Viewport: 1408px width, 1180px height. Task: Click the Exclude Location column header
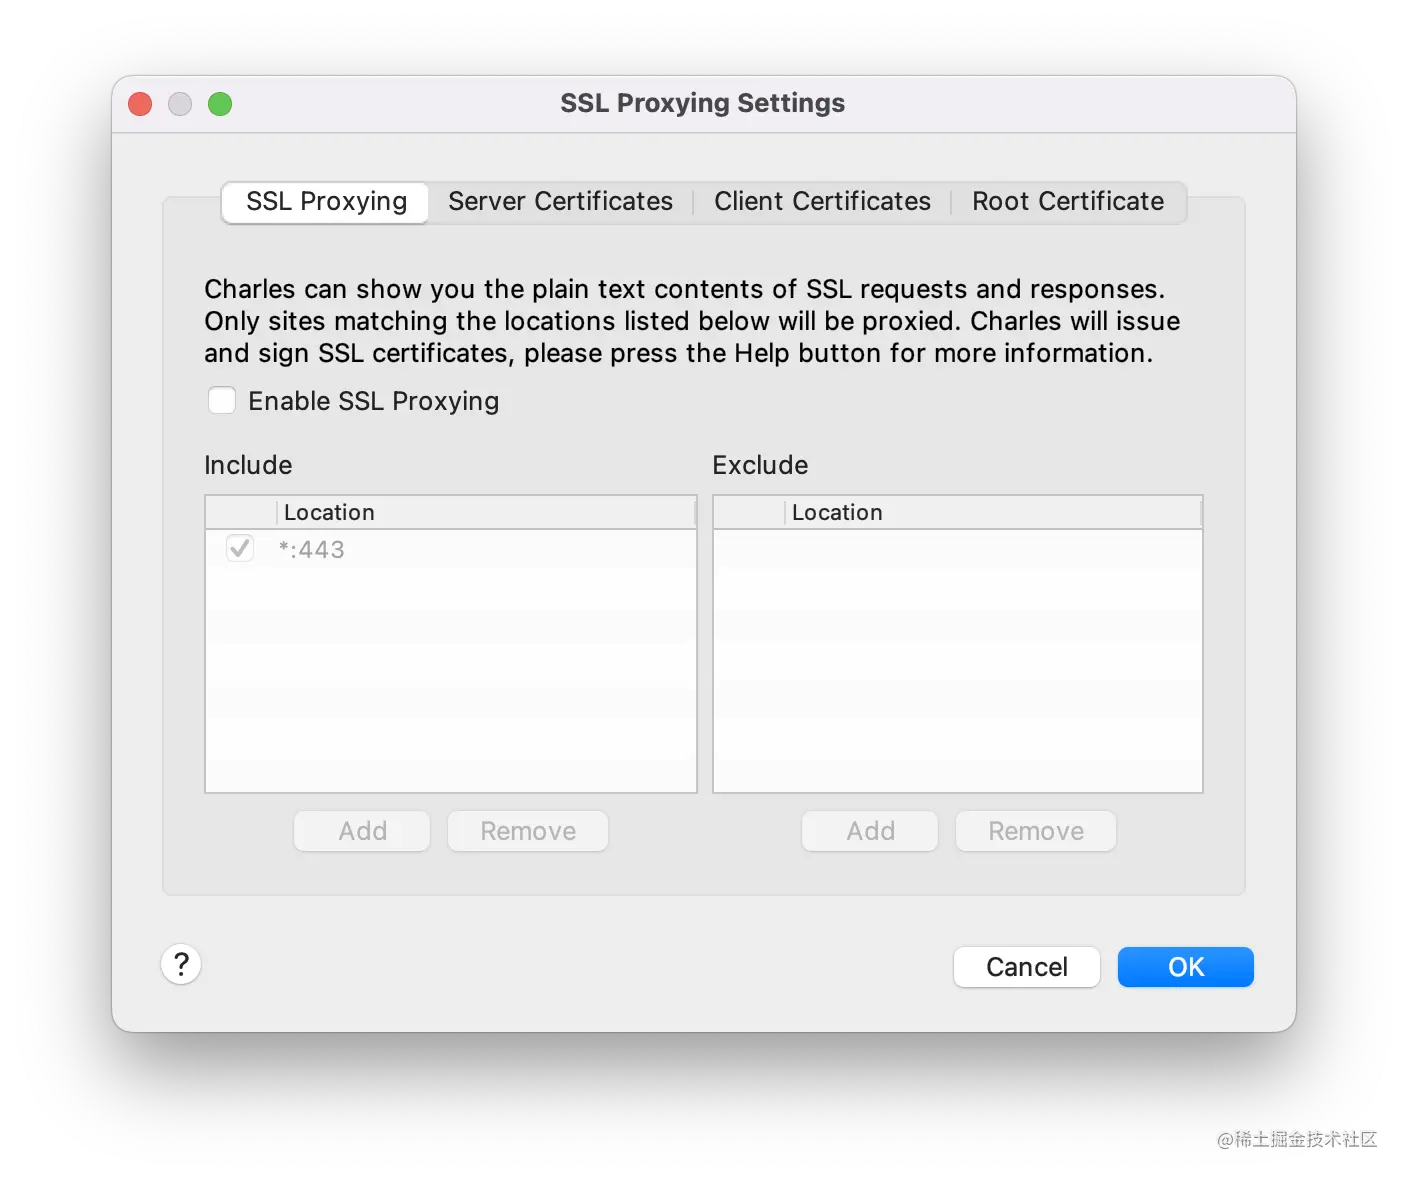point(993,512)
